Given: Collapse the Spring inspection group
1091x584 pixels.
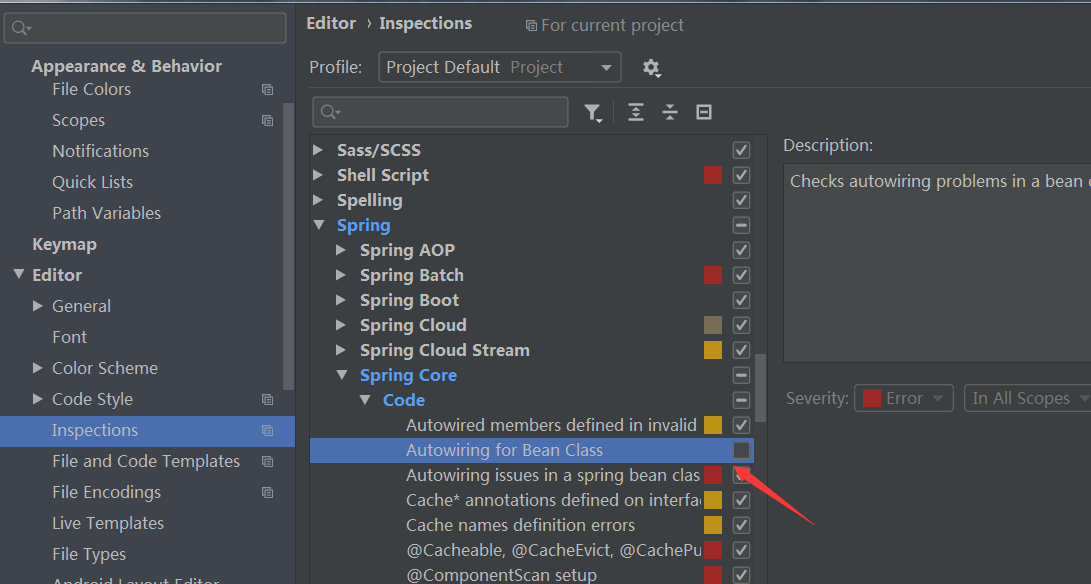Looking at the screenshot, I should pos(319,225).
